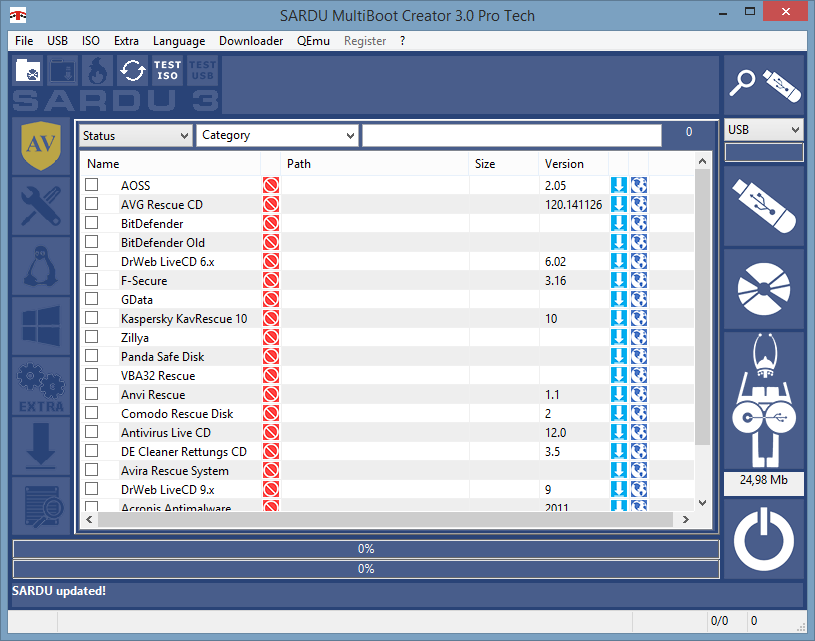The width and height of the screenshot is (815, 641).
Task: Sort by the Version column header
Action: pyautogui.click(x=573, y=164)
